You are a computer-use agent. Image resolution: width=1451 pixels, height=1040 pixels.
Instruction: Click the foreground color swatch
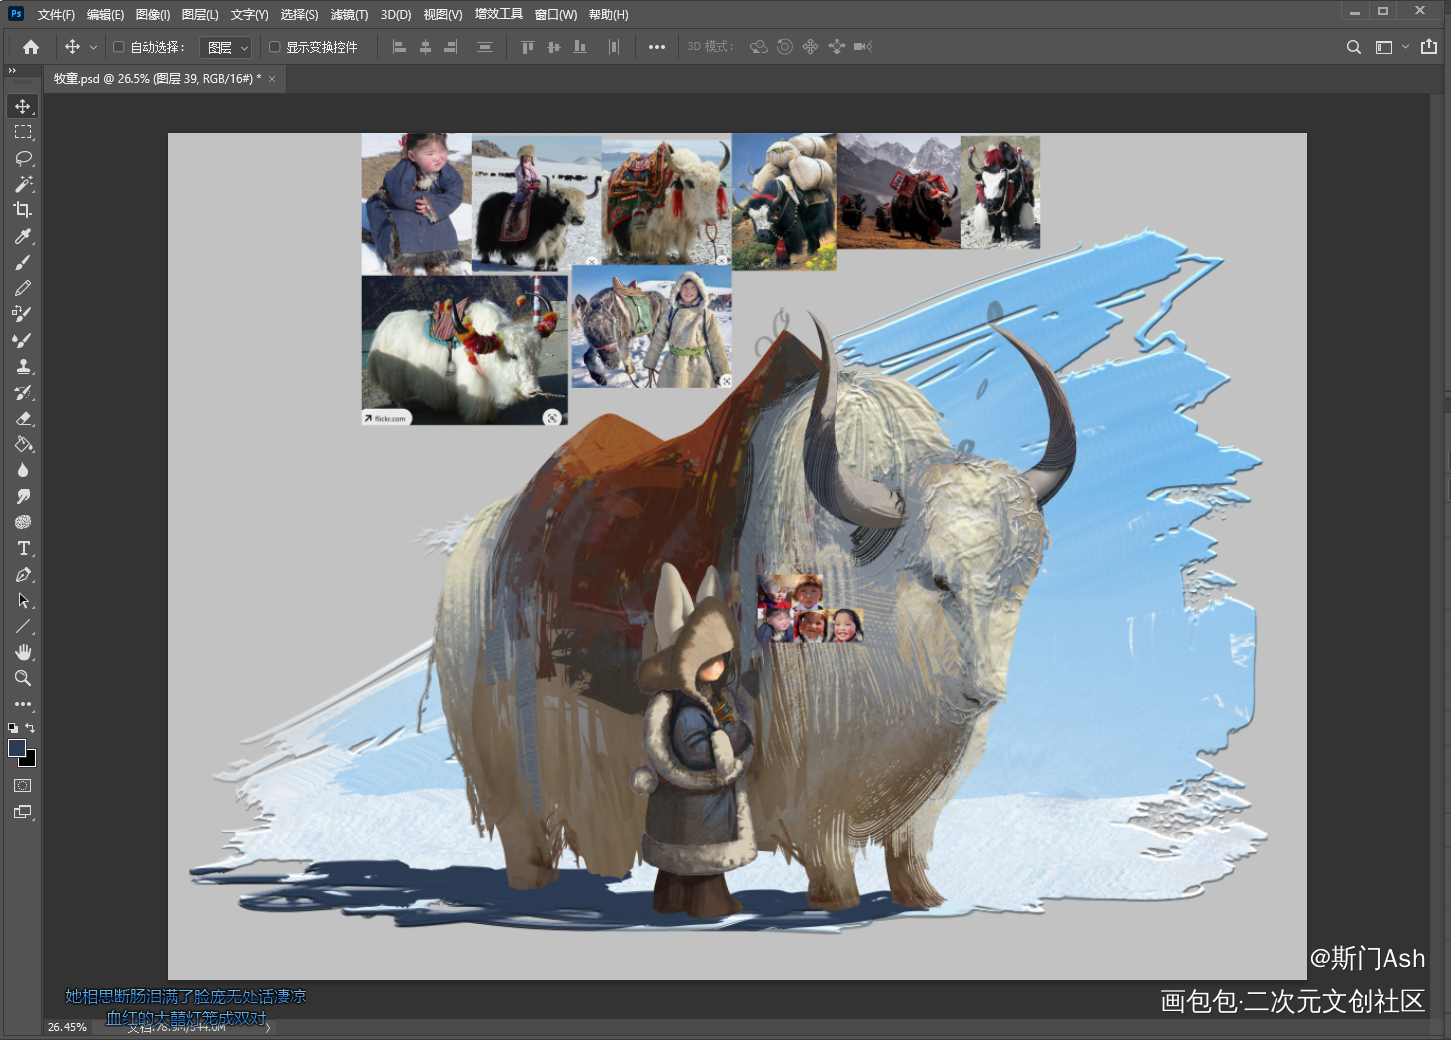pyautogui.click(x=17, y=748)
